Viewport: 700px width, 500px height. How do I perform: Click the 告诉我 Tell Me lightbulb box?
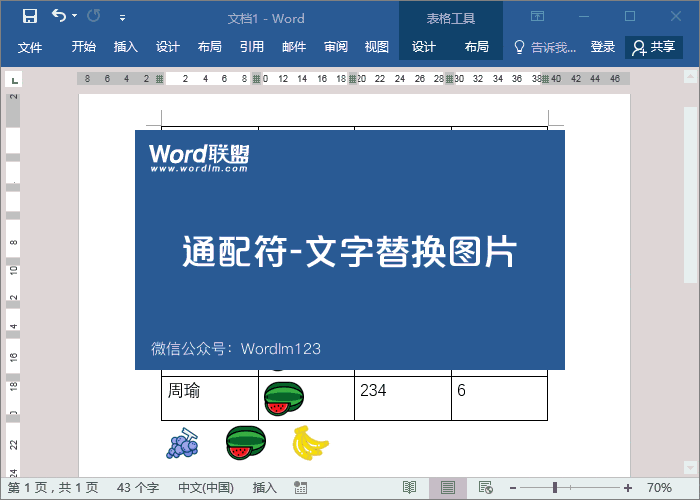545,47
